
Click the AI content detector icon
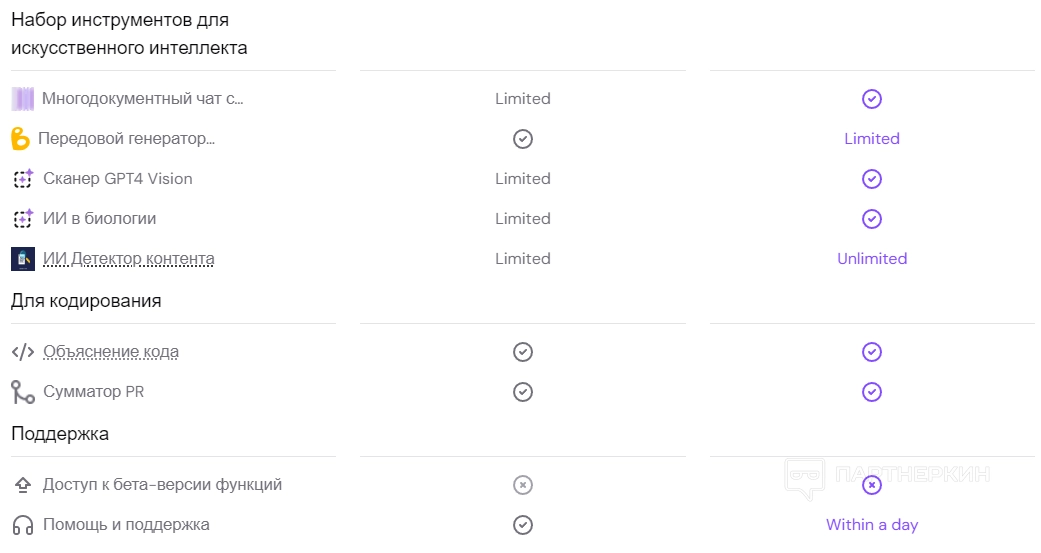(23, 259)
